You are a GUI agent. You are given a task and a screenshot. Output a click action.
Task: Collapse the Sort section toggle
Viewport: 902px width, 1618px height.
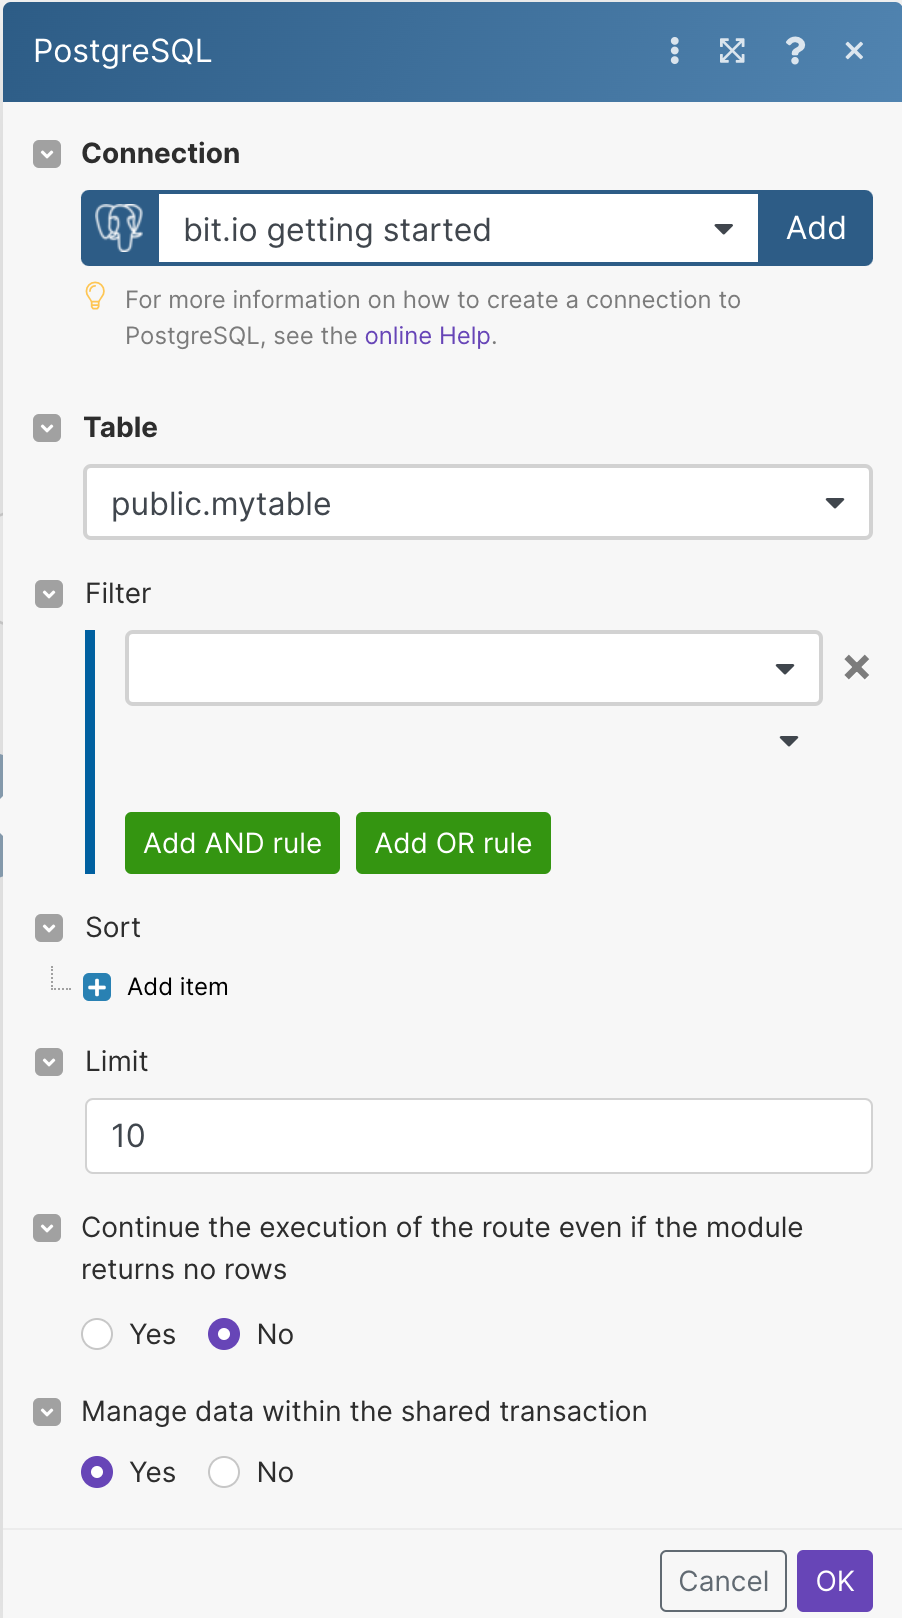[48, 928]
